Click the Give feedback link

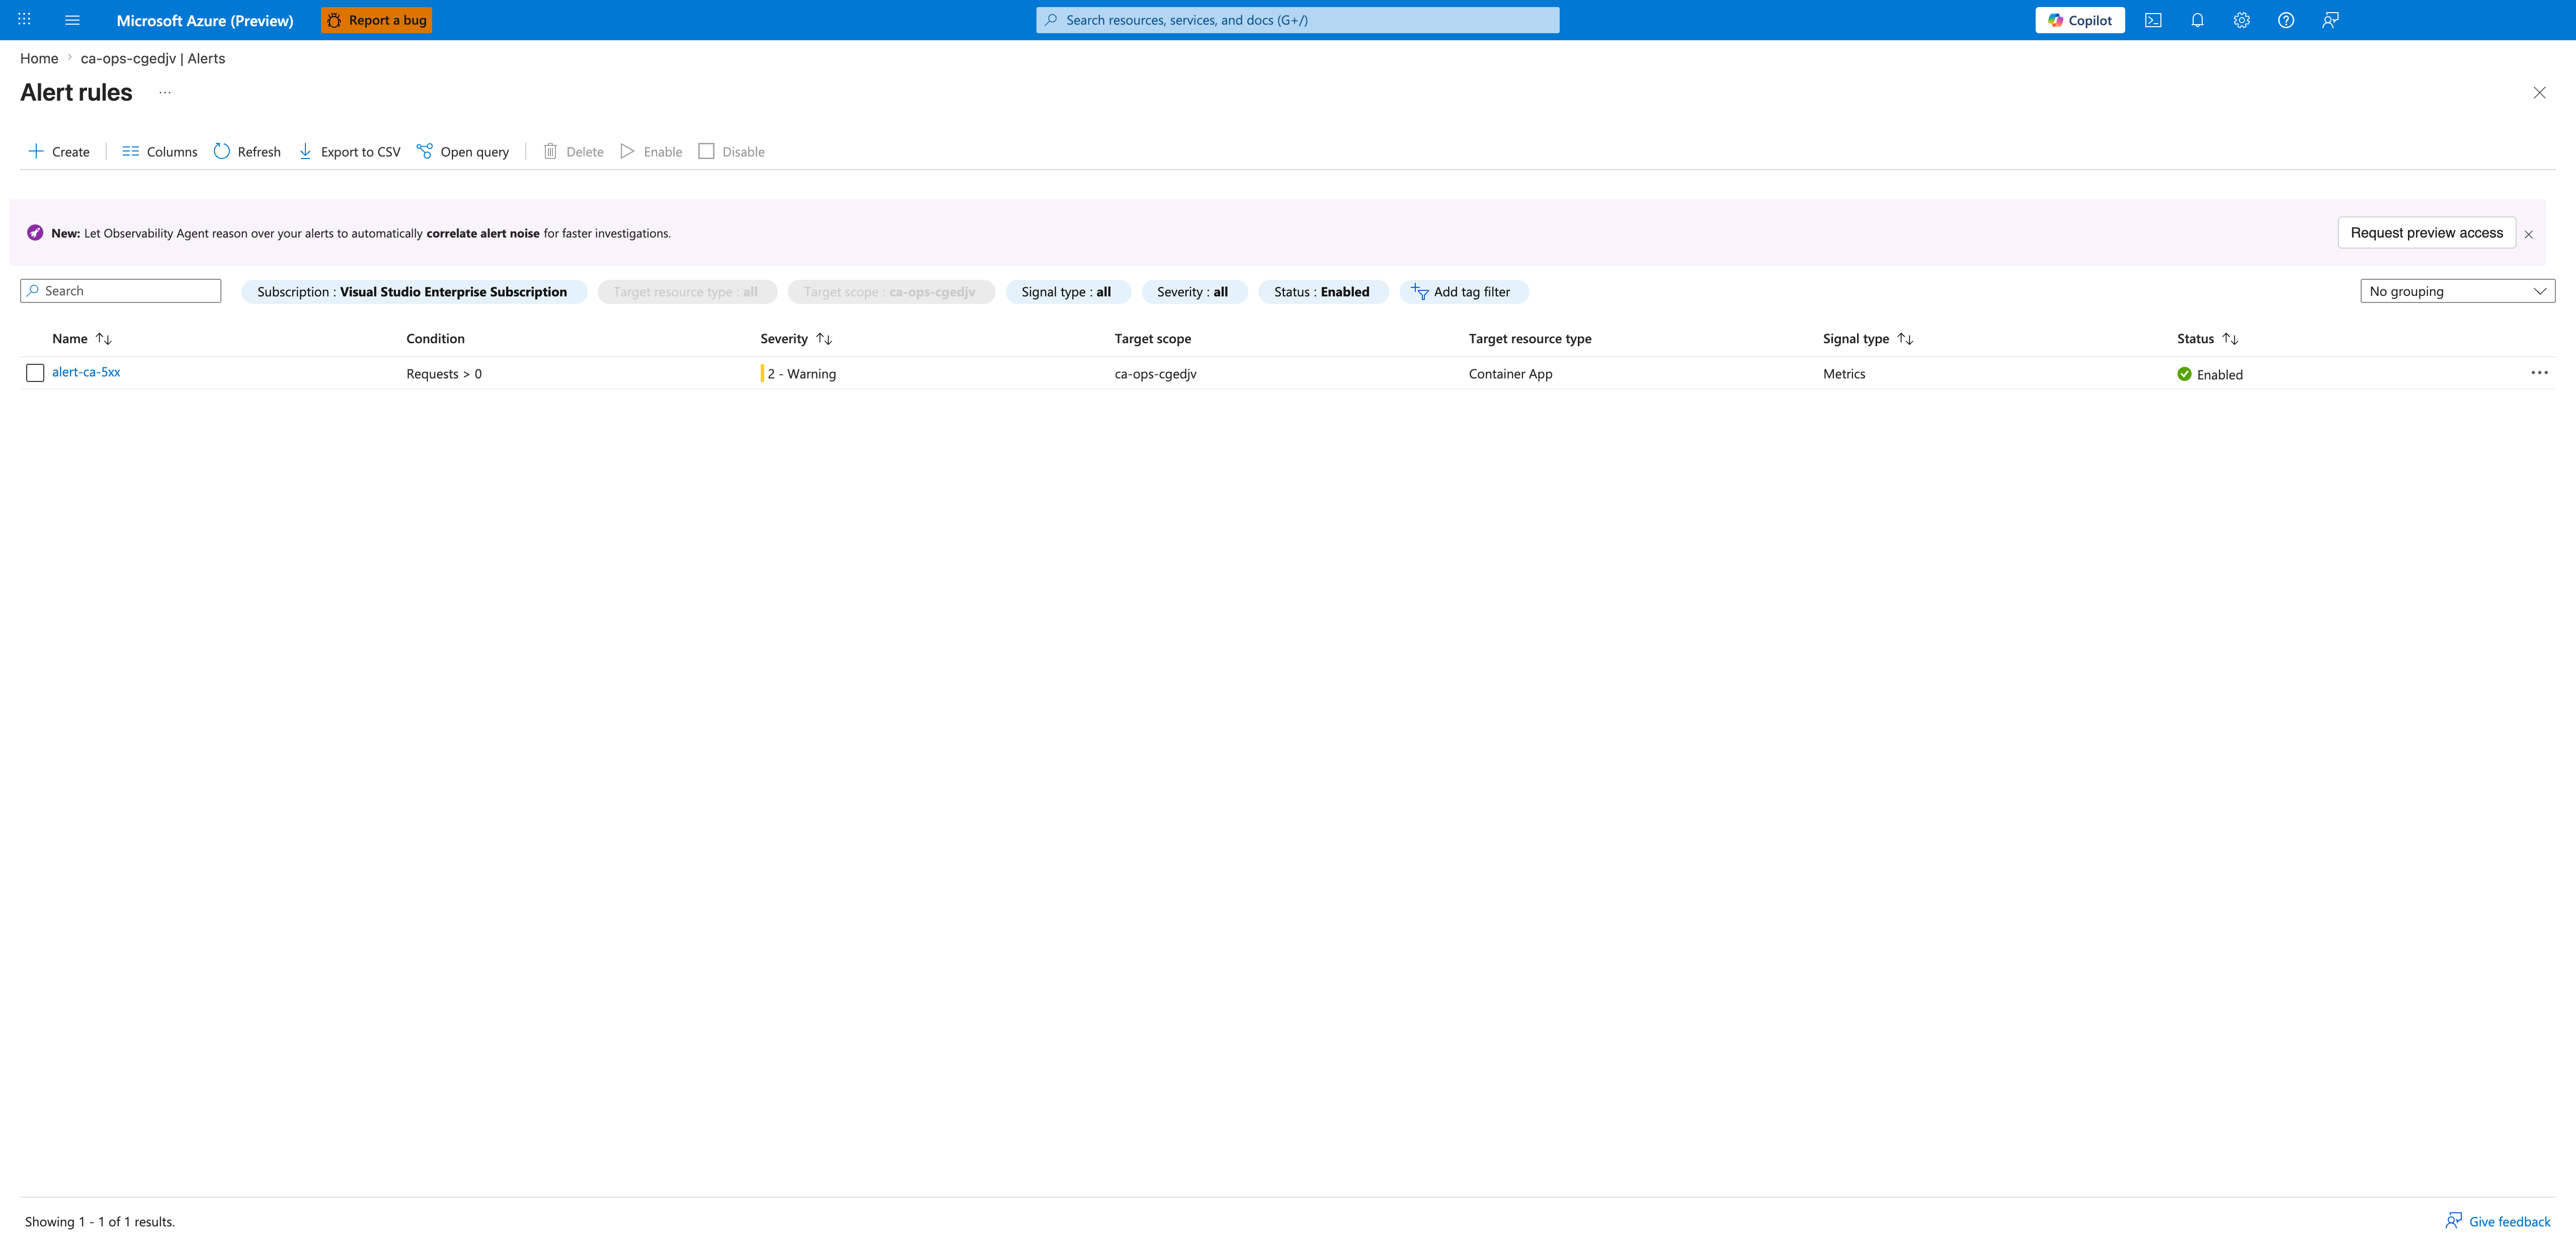pyautogui.click(x=2498, y=1221)
